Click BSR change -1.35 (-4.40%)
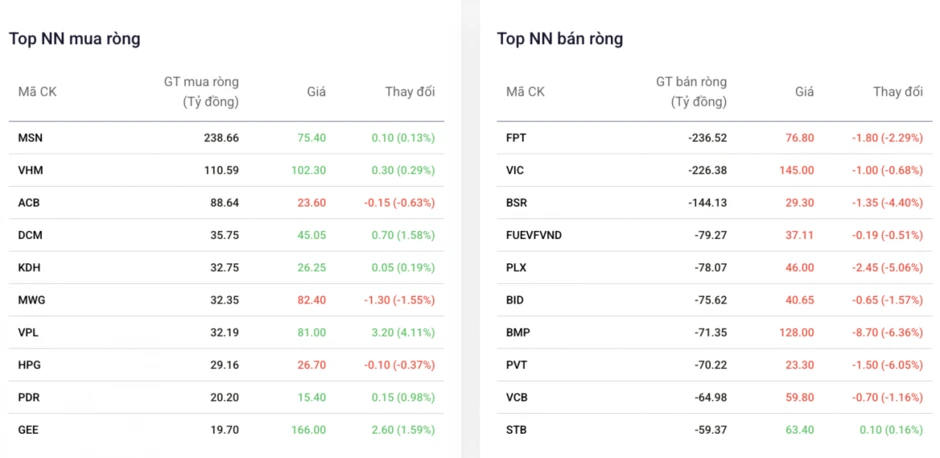Image resolution: width=940 pixels, height=458 pixels. (x=887, y=203)
